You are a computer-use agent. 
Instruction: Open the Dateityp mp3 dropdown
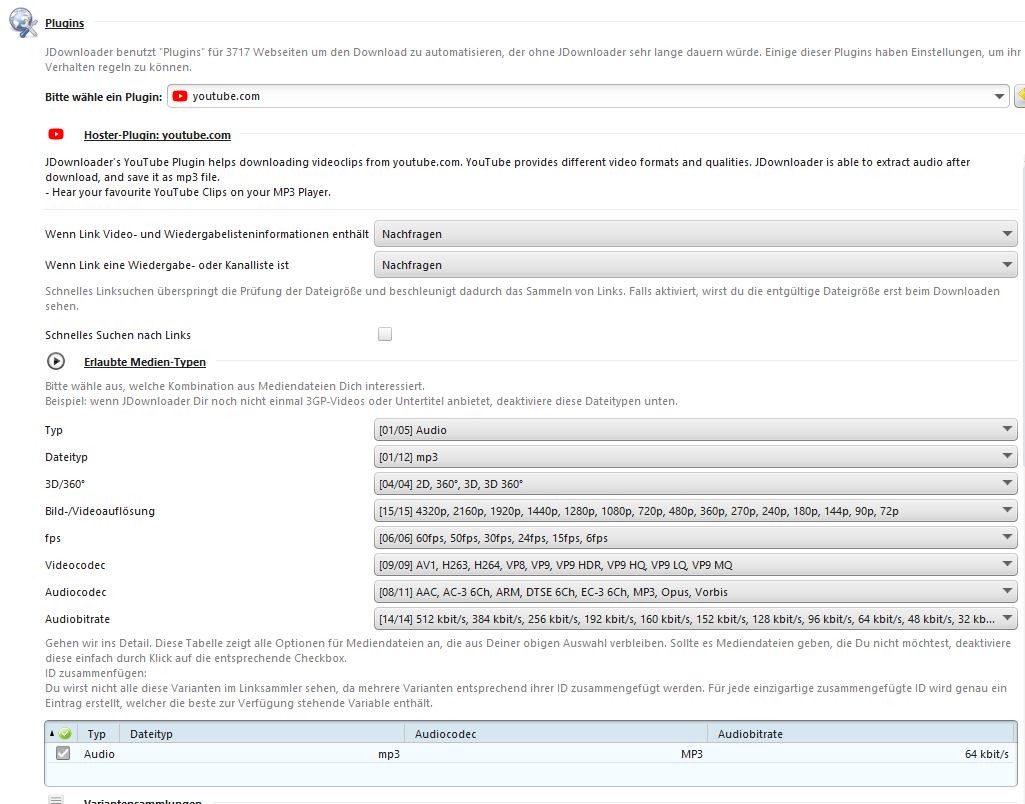click(x=696, y=457)
